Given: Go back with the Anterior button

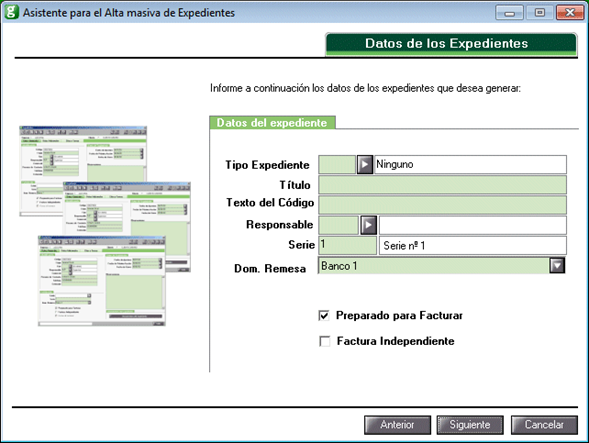Looking at the screenshot, I should point(397,425).
